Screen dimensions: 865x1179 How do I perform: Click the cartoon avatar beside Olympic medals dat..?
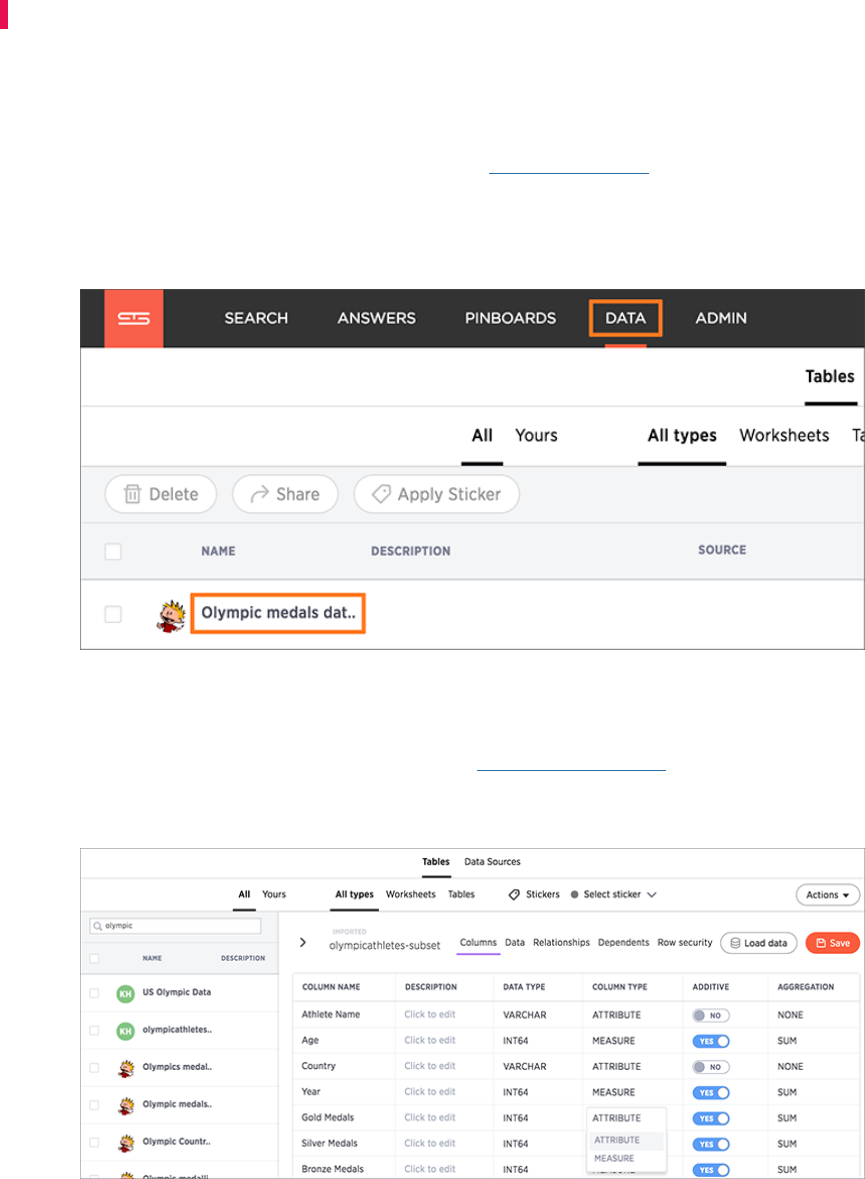(171, 615)
